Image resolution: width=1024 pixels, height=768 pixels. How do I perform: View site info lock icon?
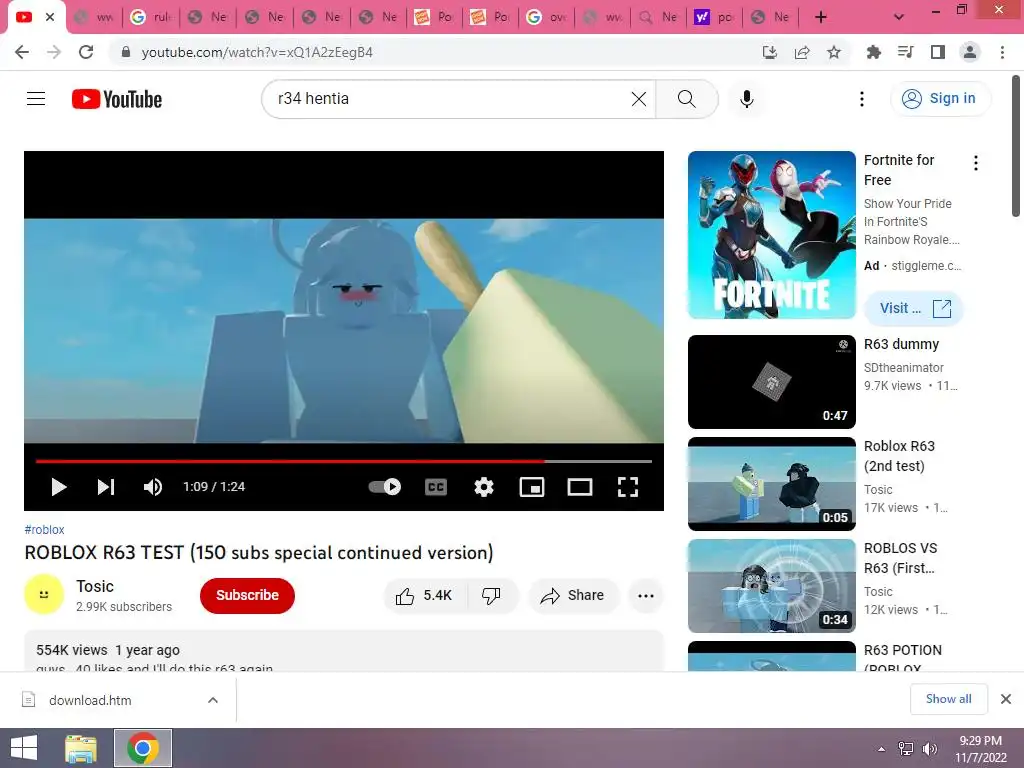(x=126, y=52)
